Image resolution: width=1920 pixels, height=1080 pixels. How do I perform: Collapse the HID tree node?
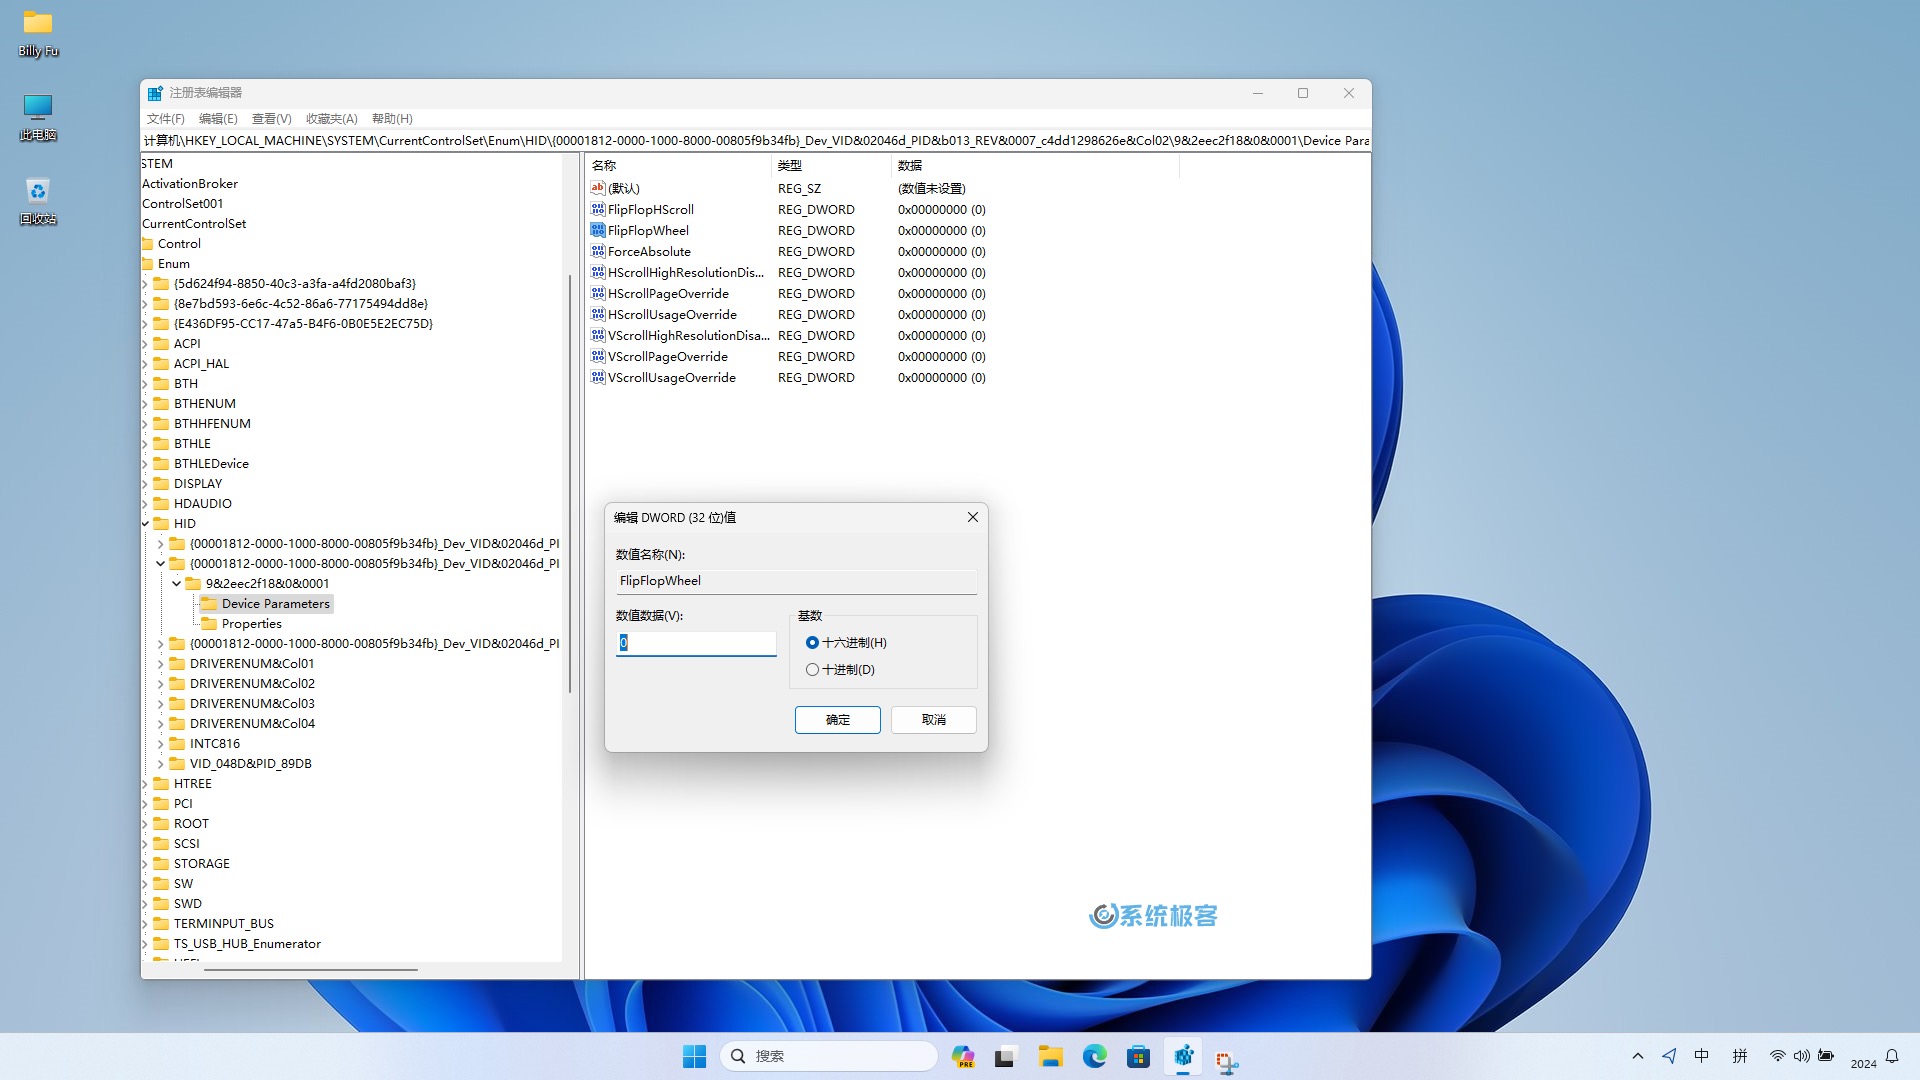[145, 524]
